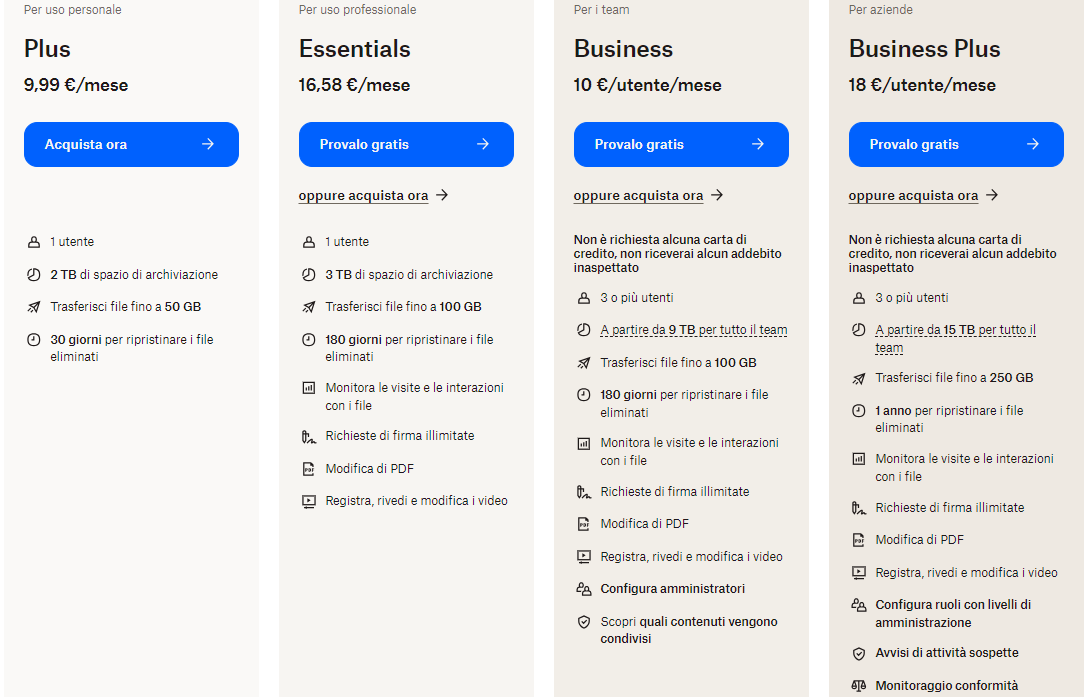1086x697 pixels.
Task: Click the '16,58 €/mese' price
Action: pyautogui.click(x=355, y=85)
